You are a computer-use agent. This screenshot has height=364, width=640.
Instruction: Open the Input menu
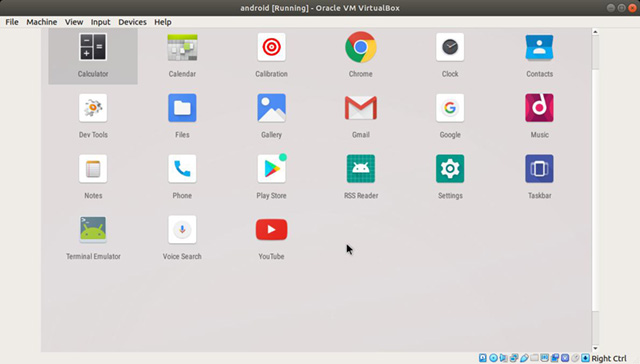point(100,22)
